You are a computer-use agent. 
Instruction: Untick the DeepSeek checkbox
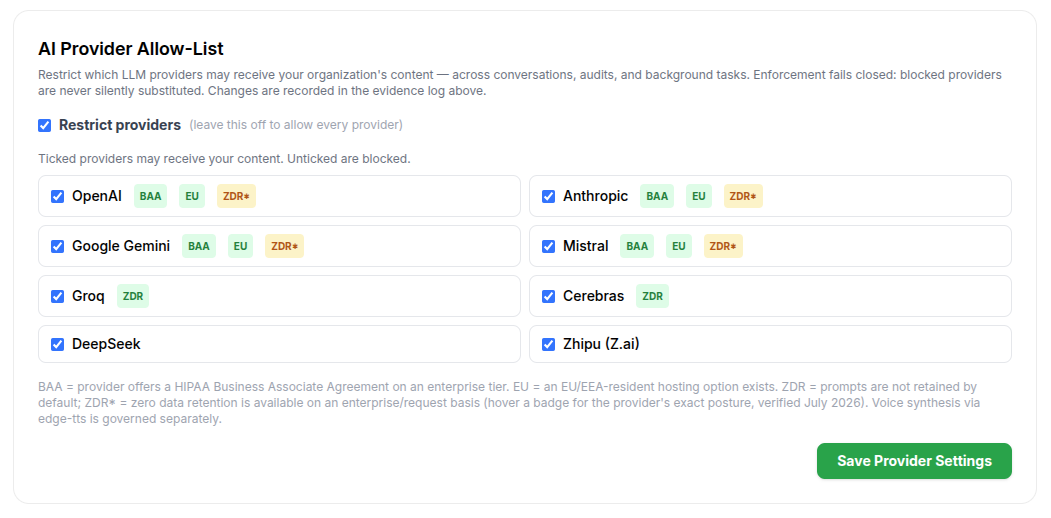tap(58, 344)
